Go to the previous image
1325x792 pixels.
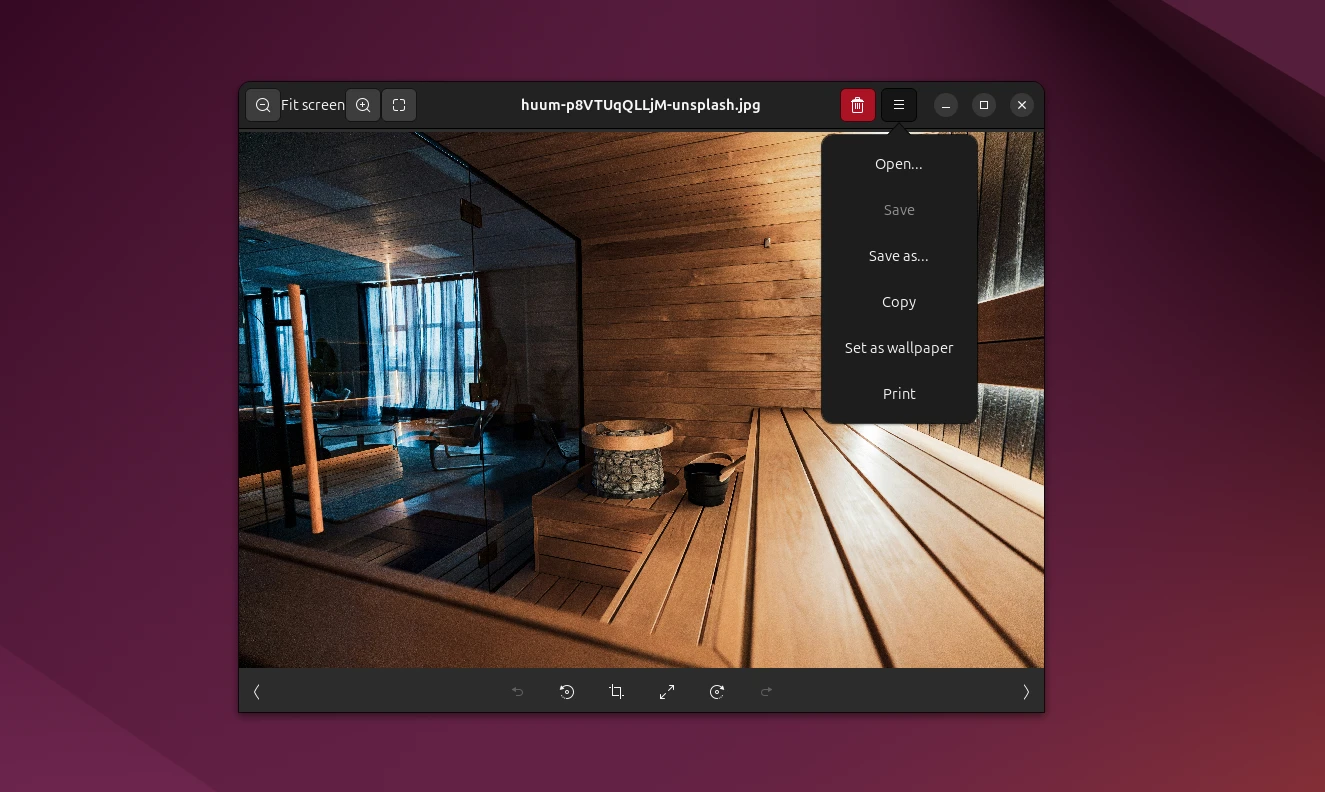point(257,692)
